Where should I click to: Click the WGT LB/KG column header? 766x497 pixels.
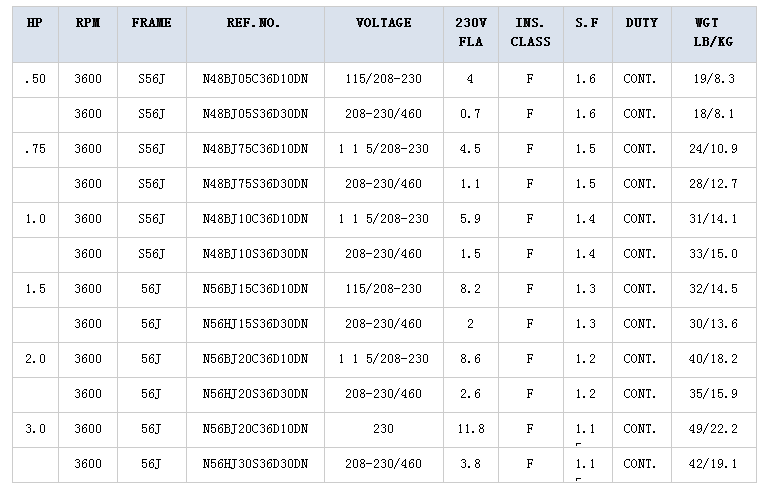tap(713, 32)
